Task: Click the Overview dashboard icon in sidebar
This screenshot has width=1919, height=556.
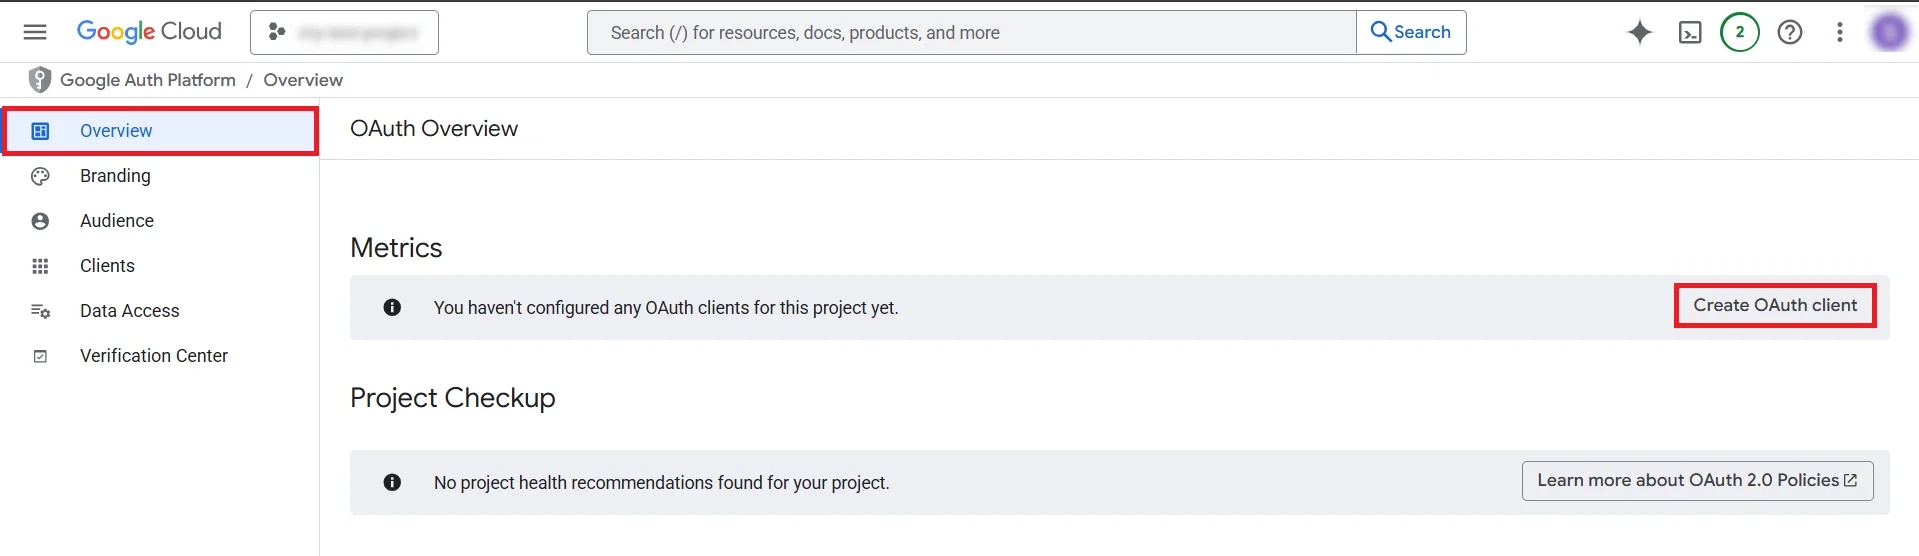Action: pyautogui.click(x=40, y=131)
